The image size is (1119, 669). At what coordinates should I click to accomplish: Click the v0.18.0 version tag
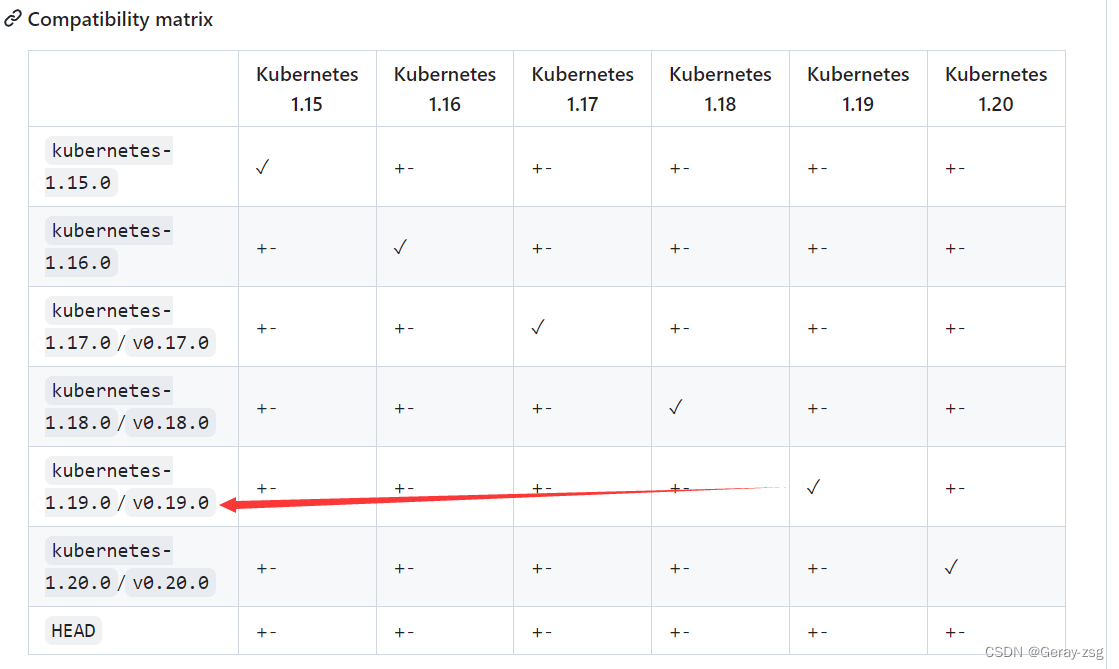click(x=171, y=423)
